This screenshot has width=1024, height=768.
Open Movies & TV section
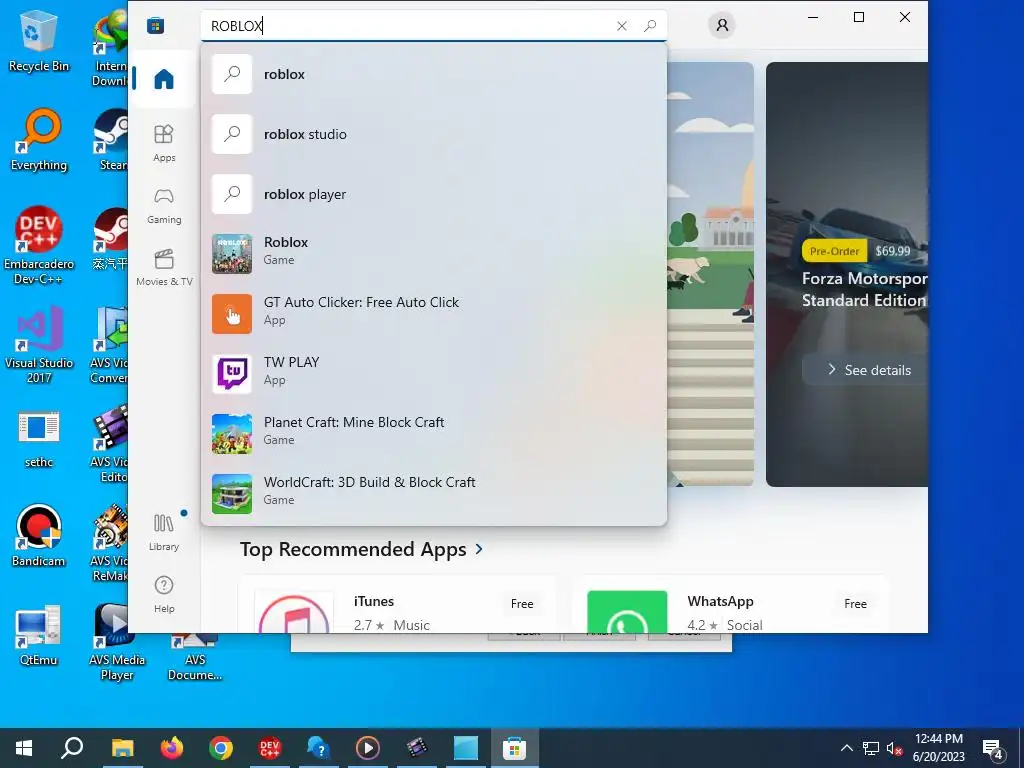(x=164, y=267)
